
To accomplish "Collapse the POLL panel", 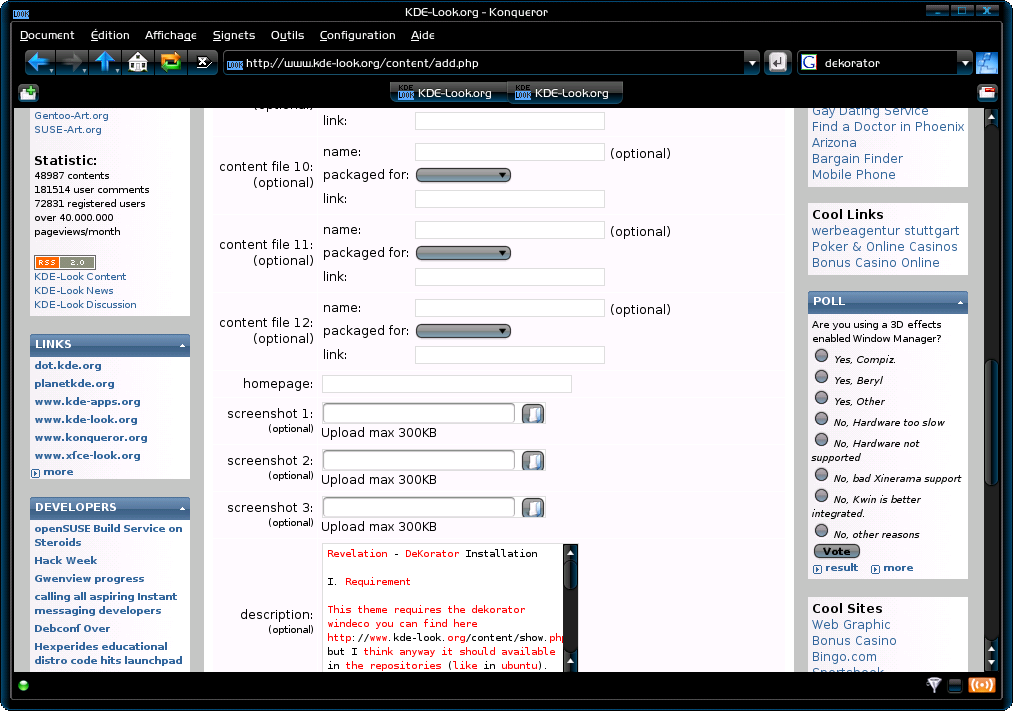I will click(x=960, y=303).
